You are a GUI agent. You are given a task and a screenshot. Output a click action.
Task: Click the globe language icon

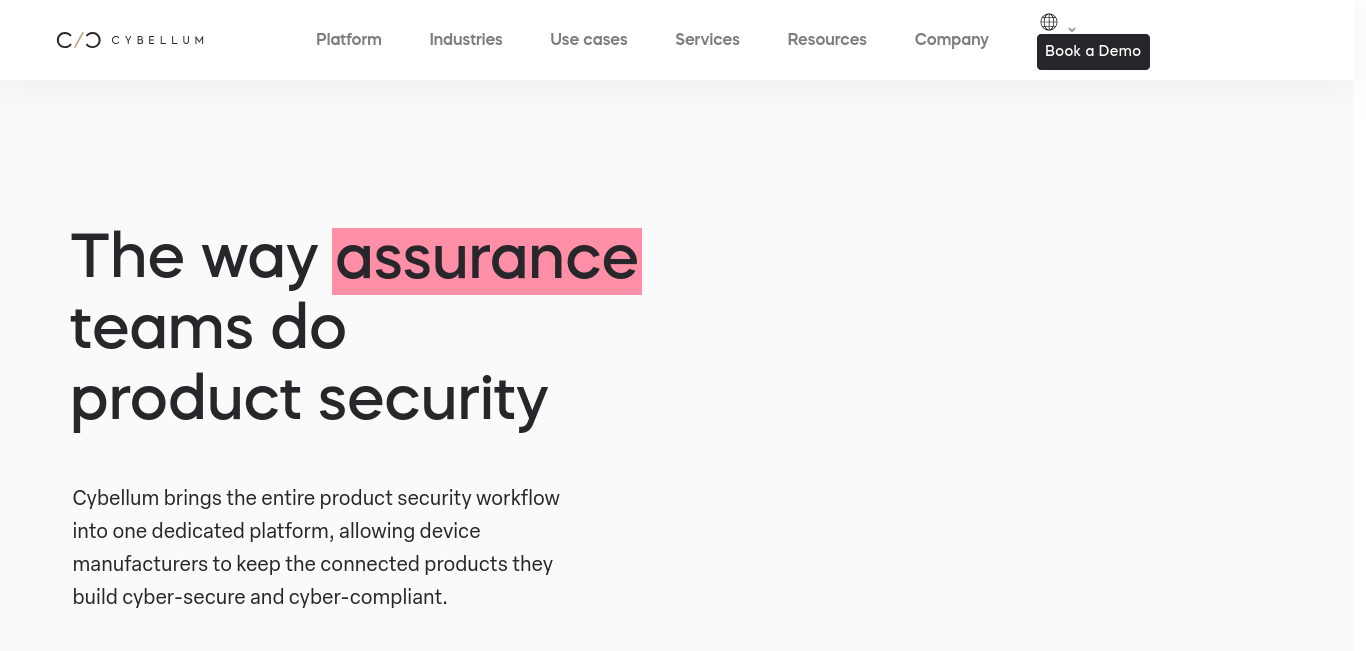tap(1049, 22)
